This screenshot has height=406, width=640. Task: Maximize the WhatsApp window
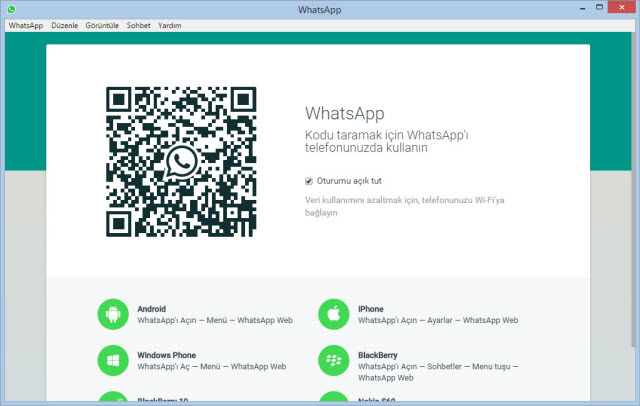(x=599, y=7)
